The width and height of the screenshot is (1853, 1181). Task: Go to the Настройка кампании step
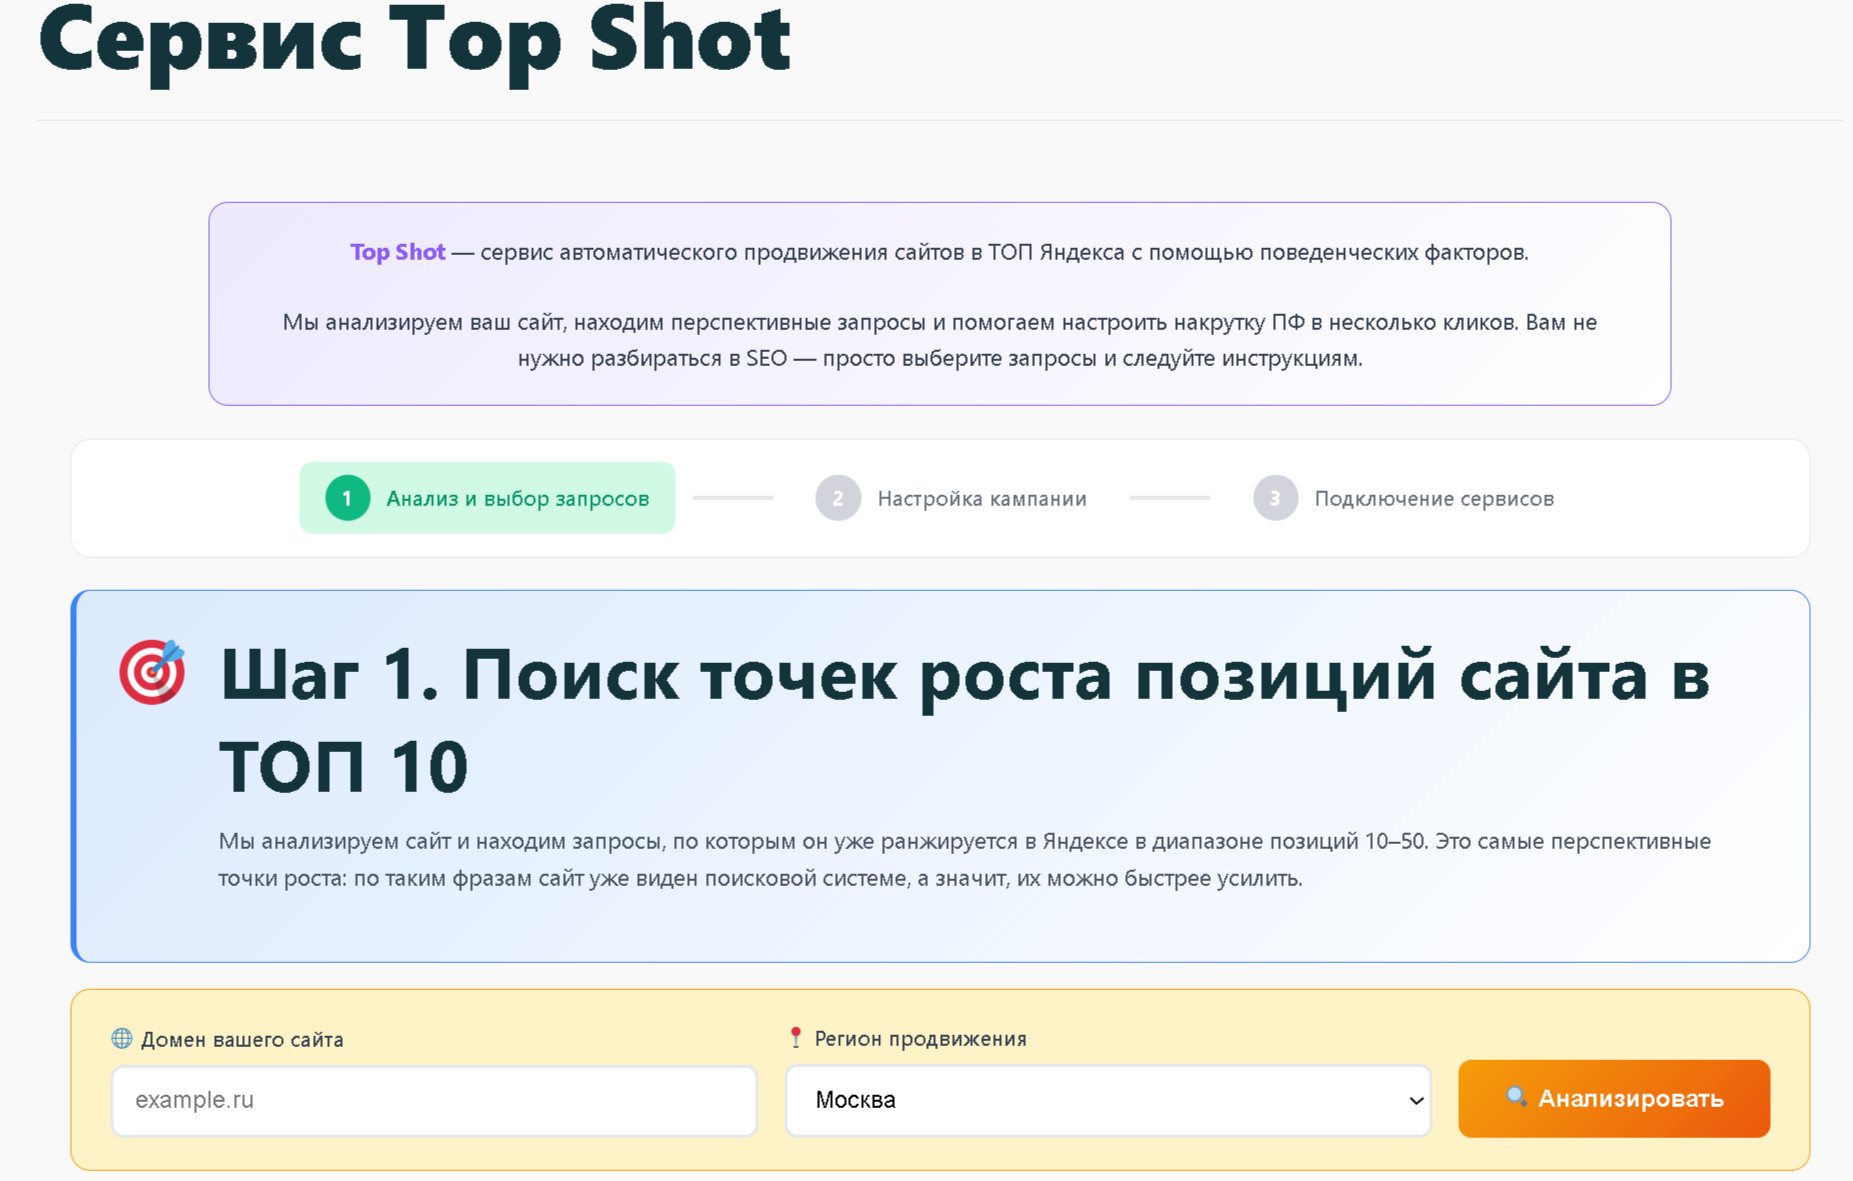951,498
